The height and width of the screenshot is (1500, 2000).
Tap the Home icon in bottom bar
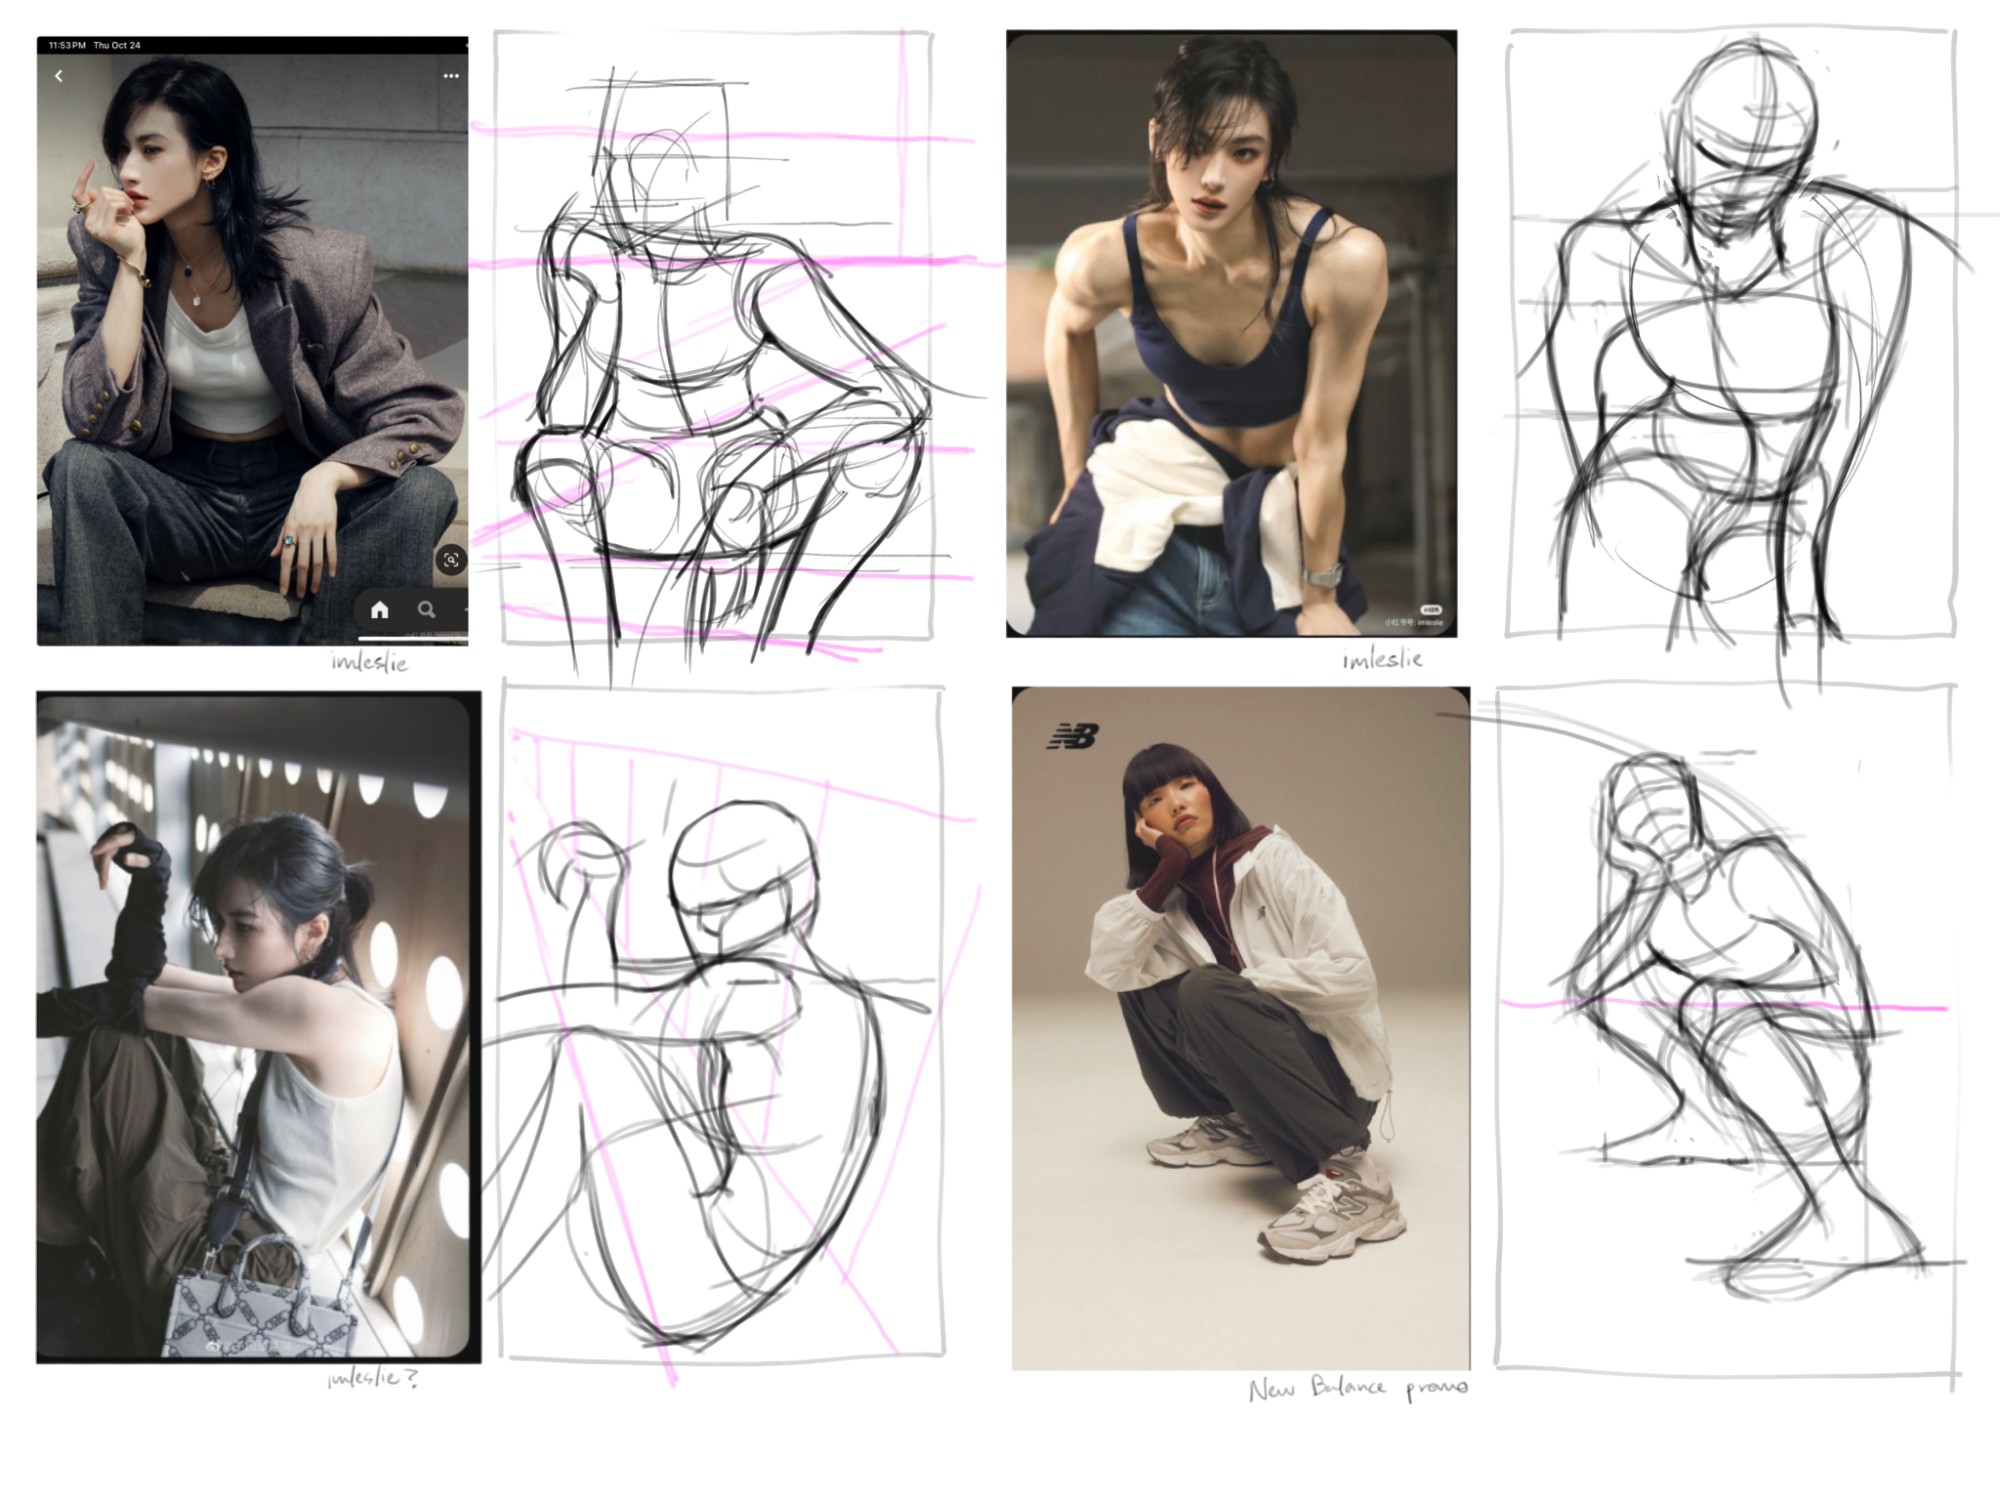(379, 610)
